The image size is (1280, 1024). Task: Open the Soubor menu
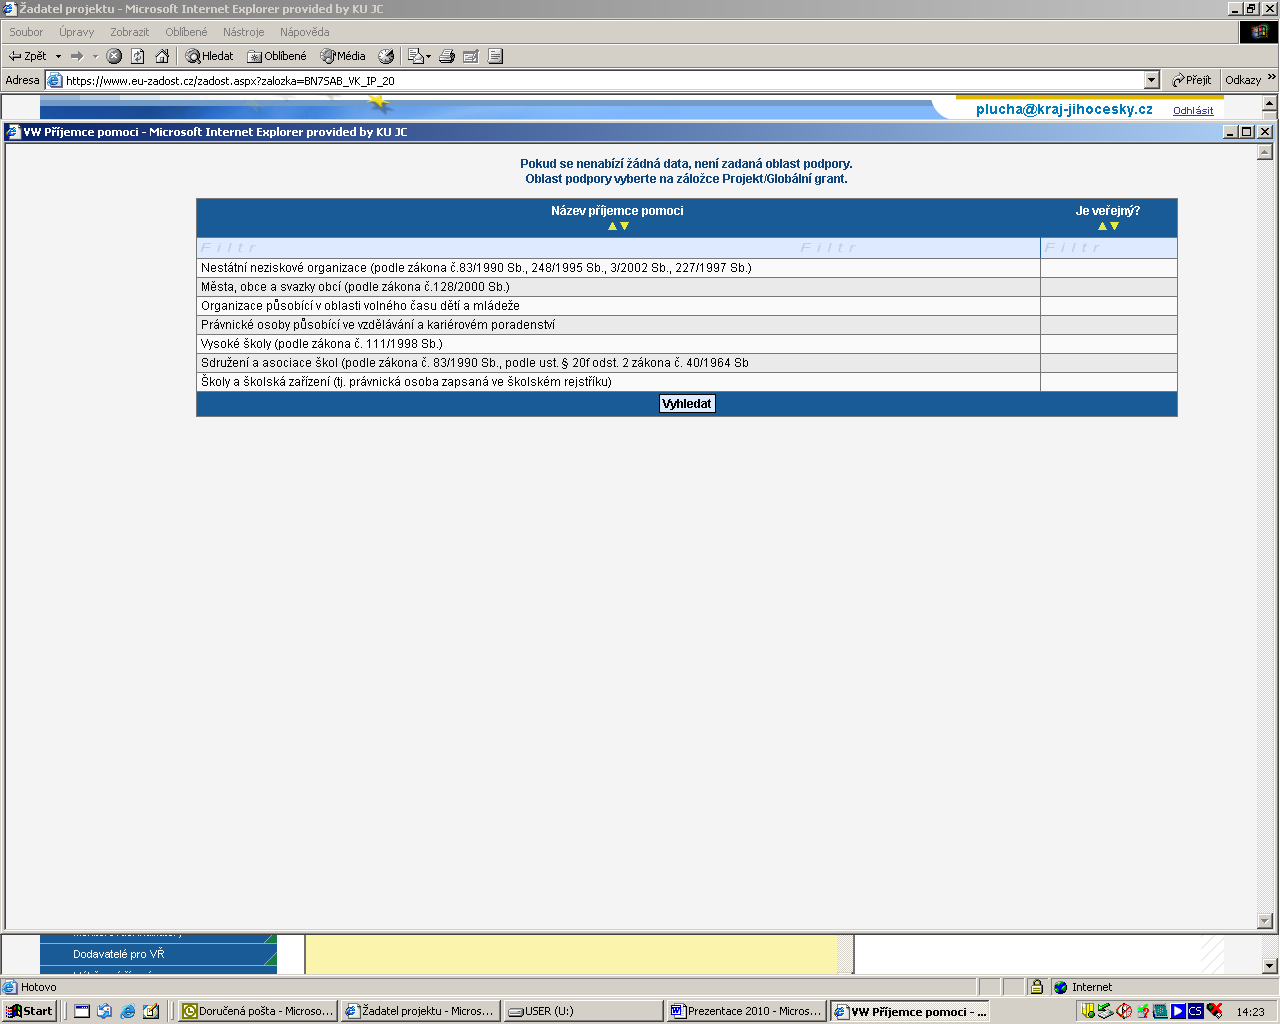coord(26,32)
